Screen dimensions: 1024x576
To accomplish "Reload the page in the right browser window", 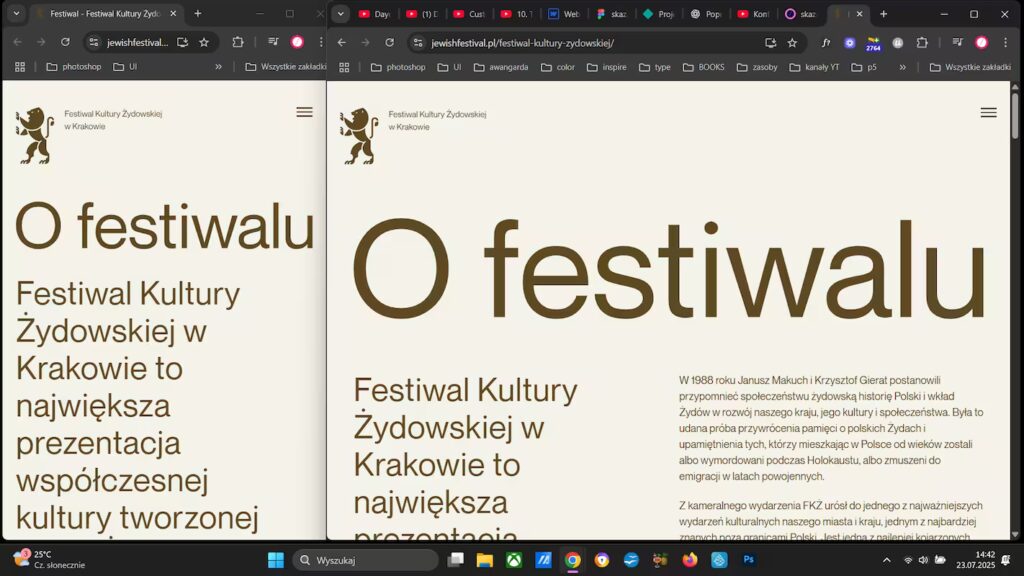I will pos(389,43).
